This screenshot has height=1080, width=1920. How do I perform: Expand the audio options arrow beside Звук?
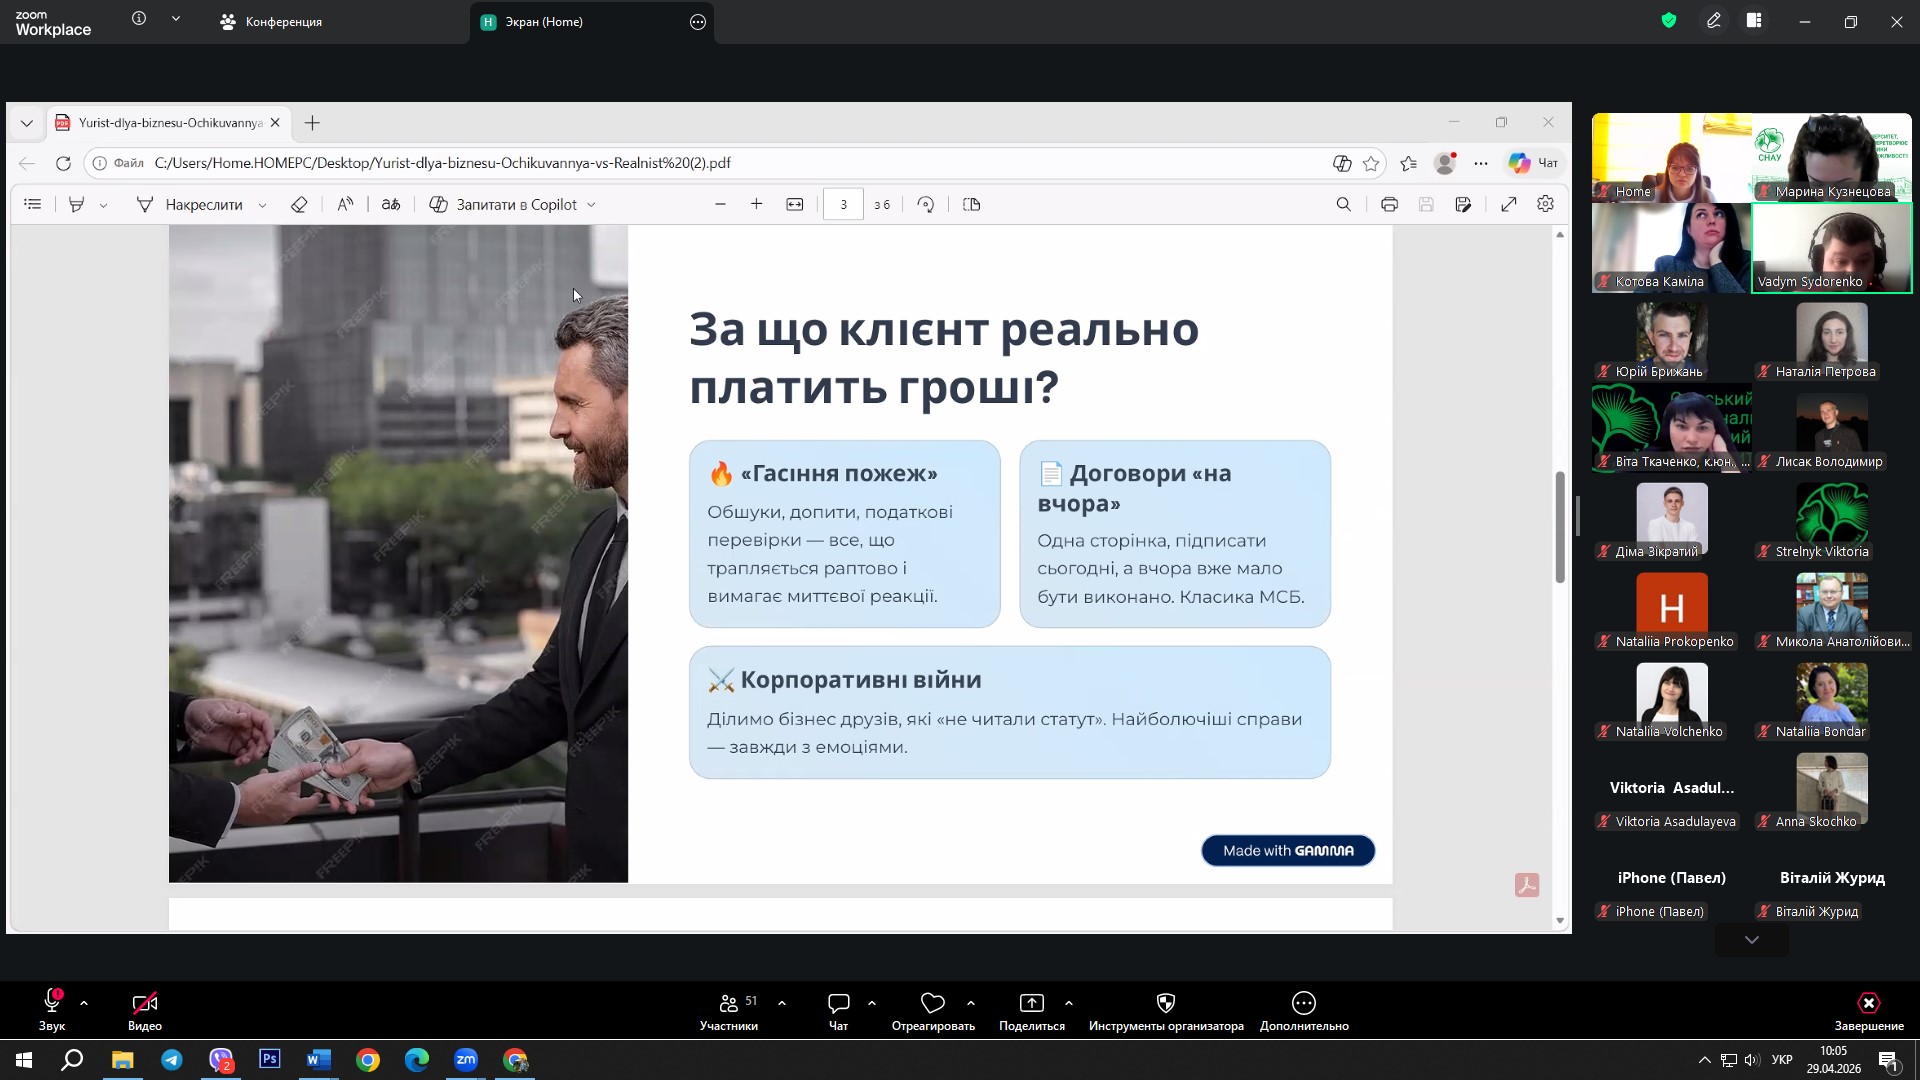point(84,1002)
